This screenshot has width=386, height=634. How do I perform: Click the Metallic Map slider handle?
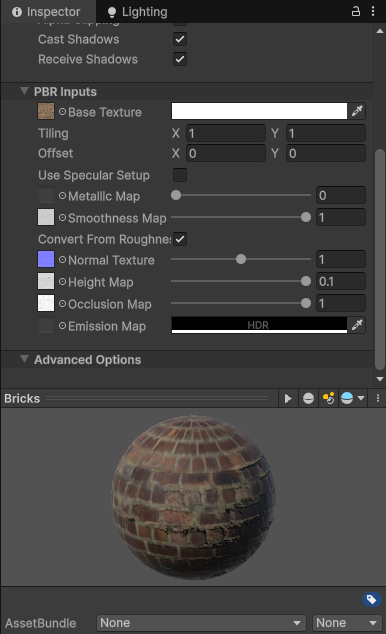176,195
